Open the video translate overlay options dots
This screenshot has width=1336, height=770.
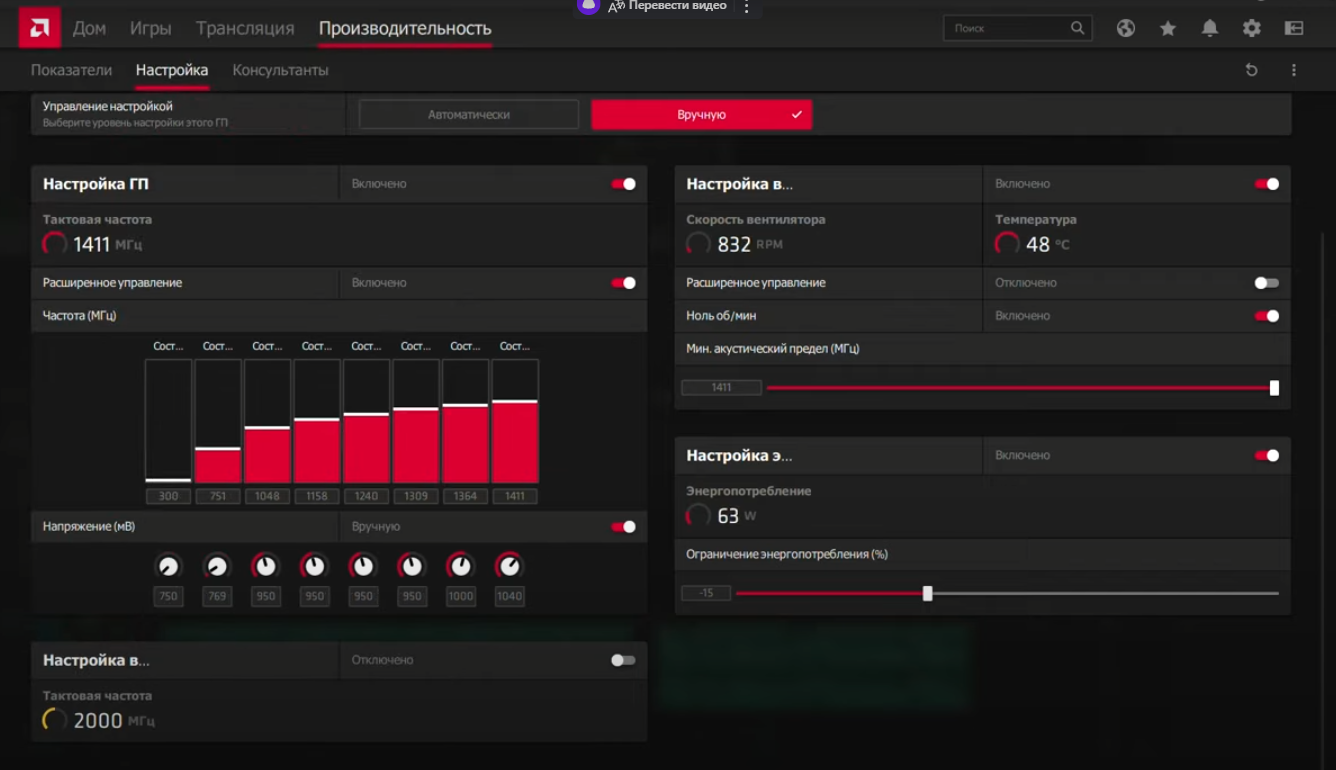coord(746,7)
